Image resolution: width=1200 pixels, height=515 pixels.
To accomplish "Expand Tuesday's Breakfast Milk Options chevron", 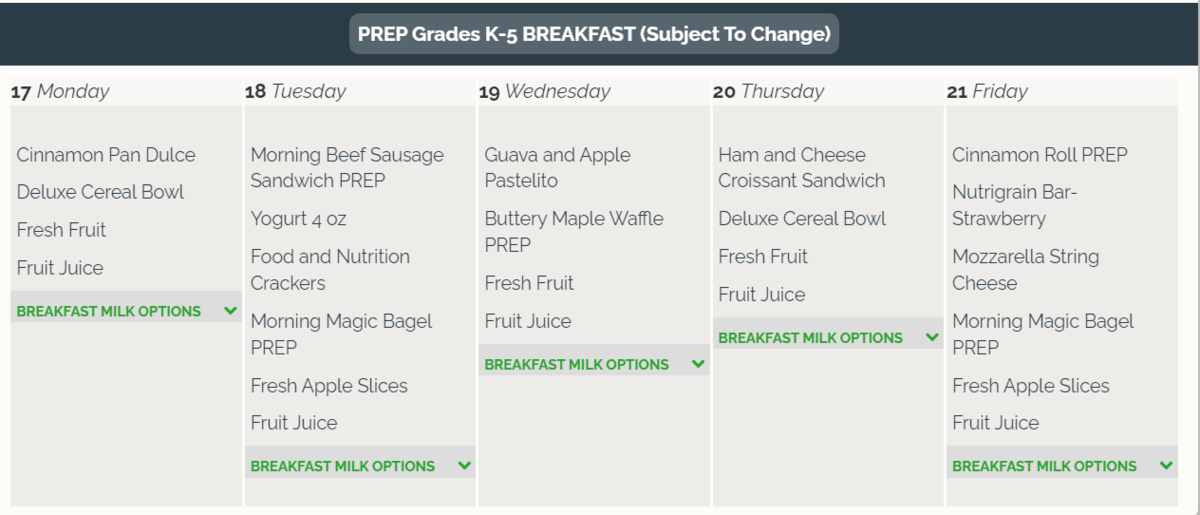I will [x=464, y=466].
